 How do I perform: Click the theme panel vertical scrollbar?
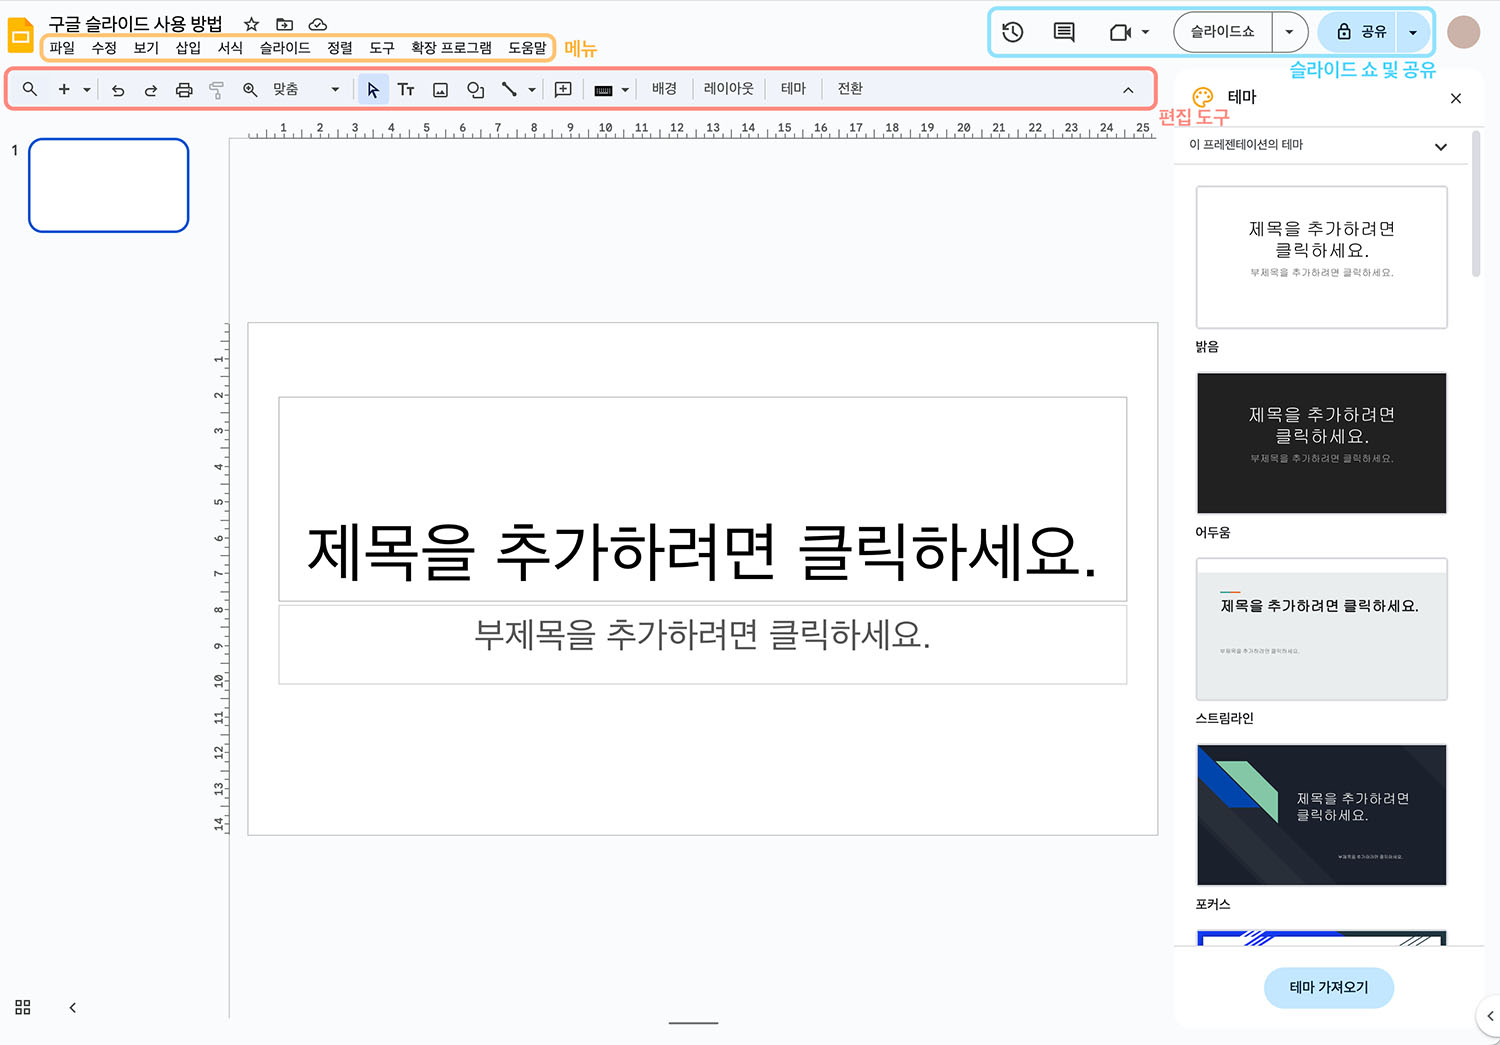(x=1476, y=205)
